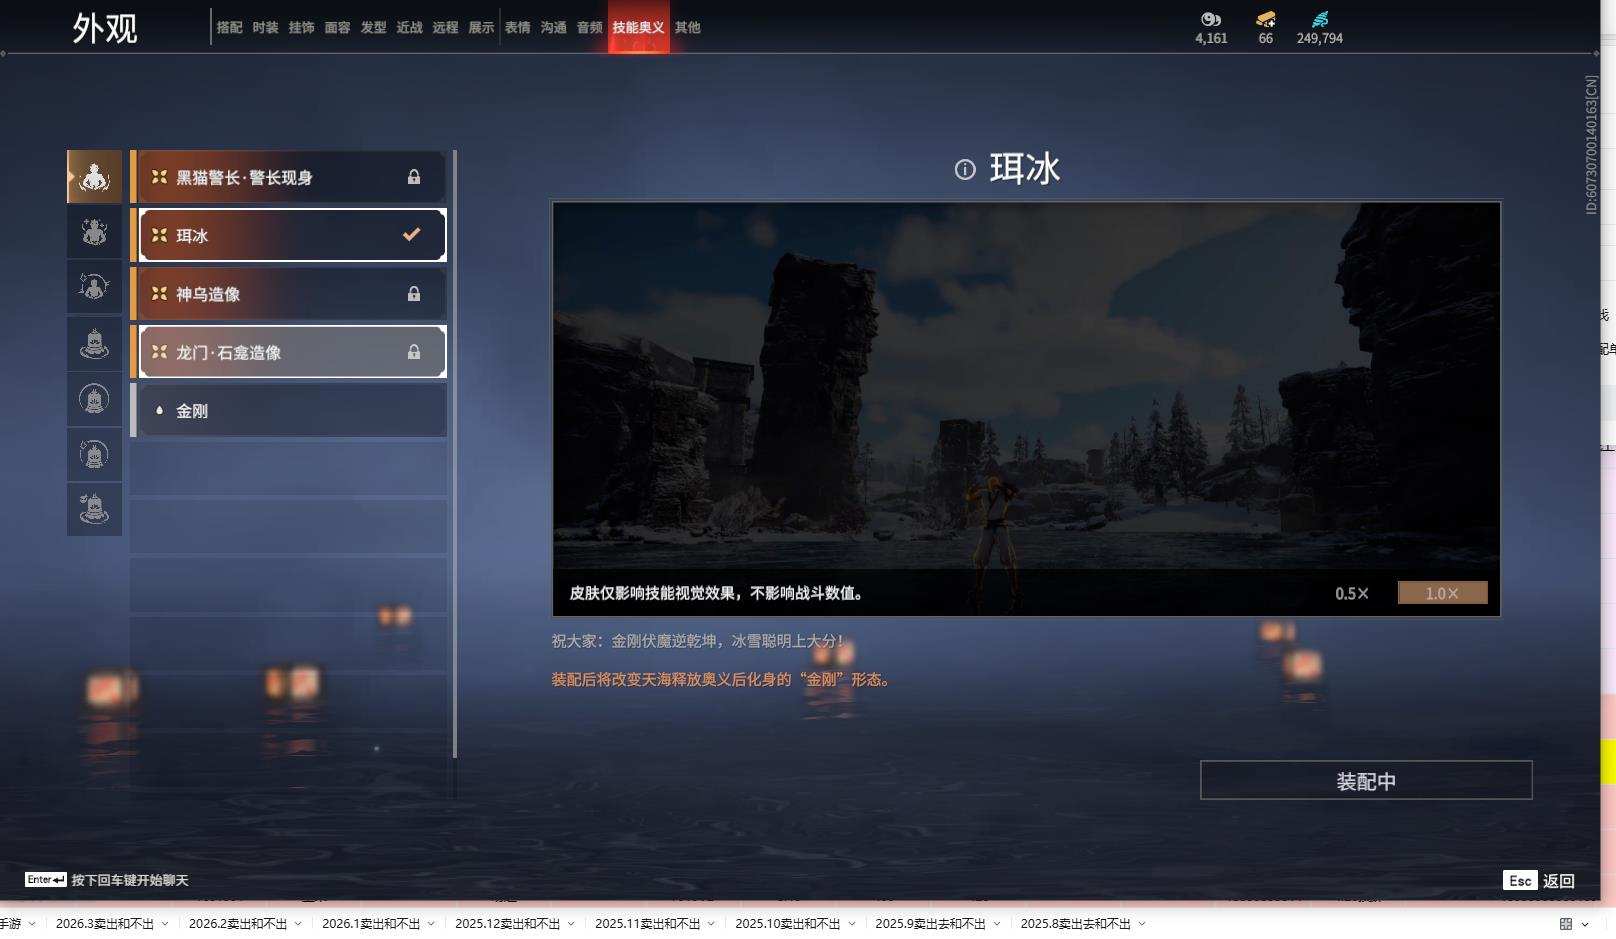Click the checkmark on the equipped 珥冰 entry
The image size is (1616, 939).
pyautogui.click(x=410, y=234)
